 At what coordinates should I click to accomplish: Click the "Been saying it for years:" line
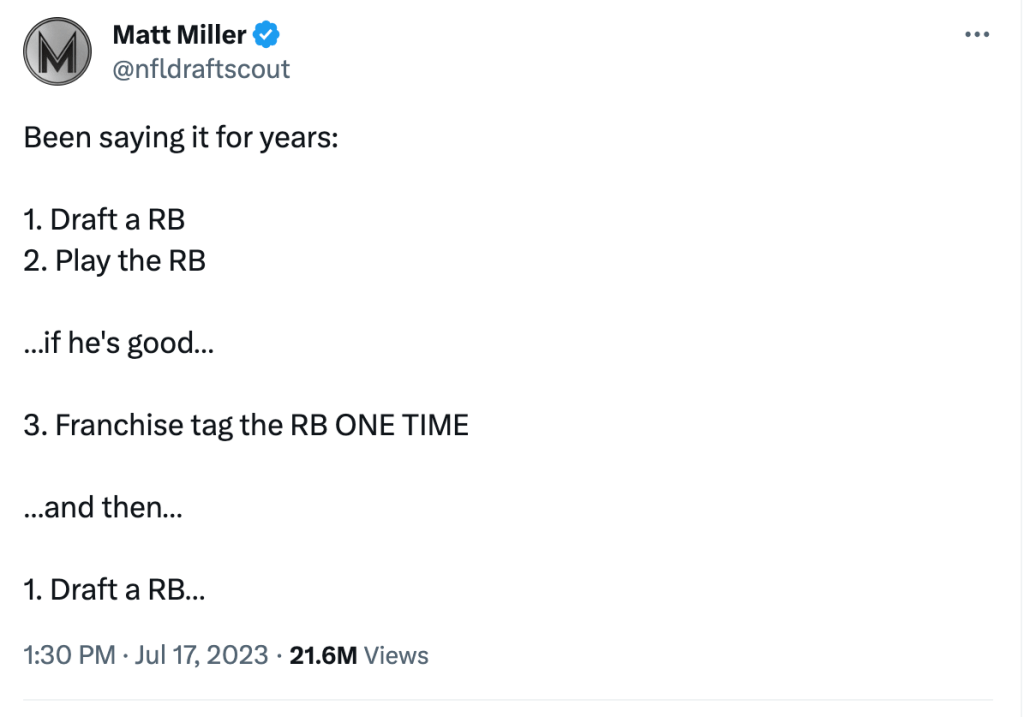coord(181,137)
